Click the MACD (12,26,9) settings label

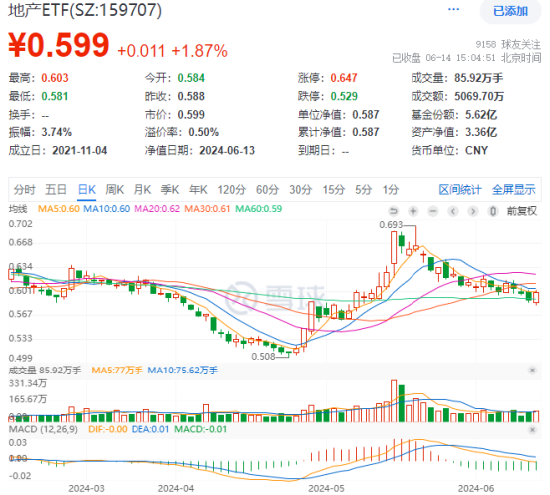pos(43,430)
